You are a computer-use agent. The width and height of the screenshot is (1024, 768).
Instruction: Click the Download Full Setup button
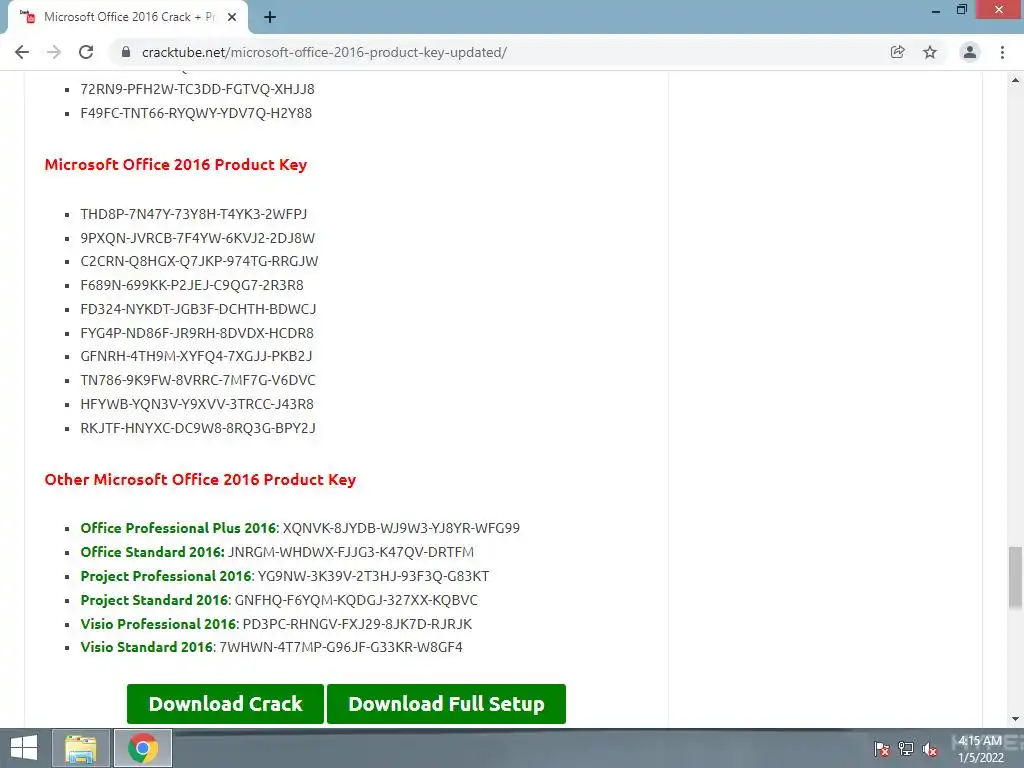[446, 704]
